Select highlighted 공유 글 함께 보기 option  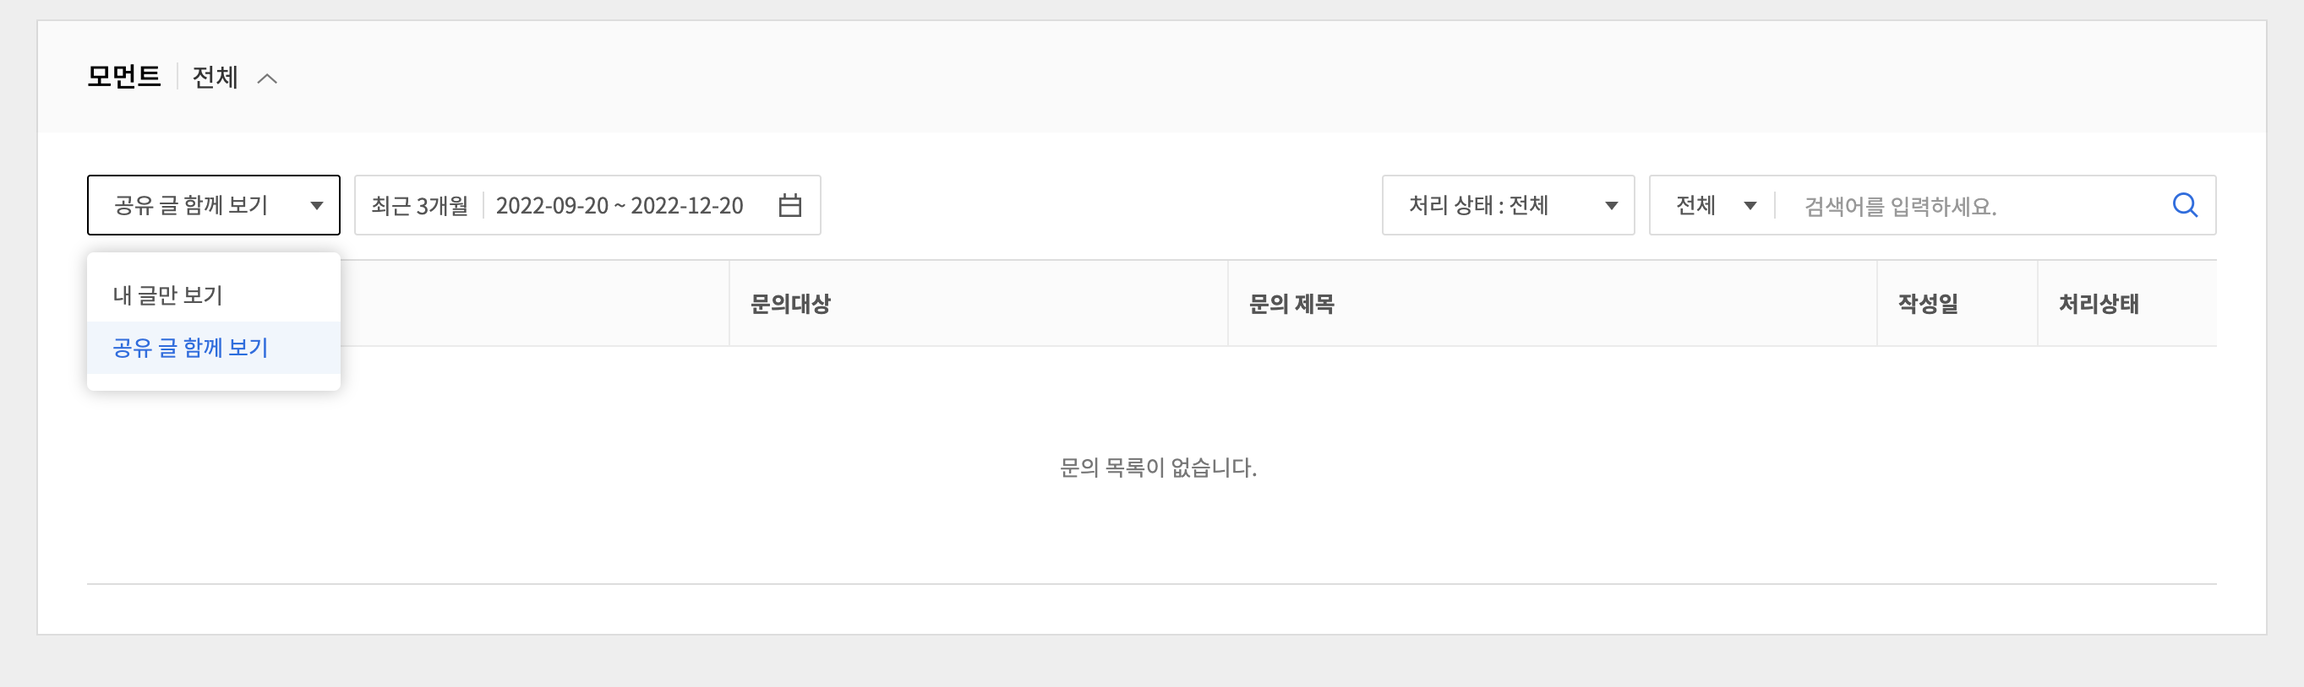tap(191, 347)
